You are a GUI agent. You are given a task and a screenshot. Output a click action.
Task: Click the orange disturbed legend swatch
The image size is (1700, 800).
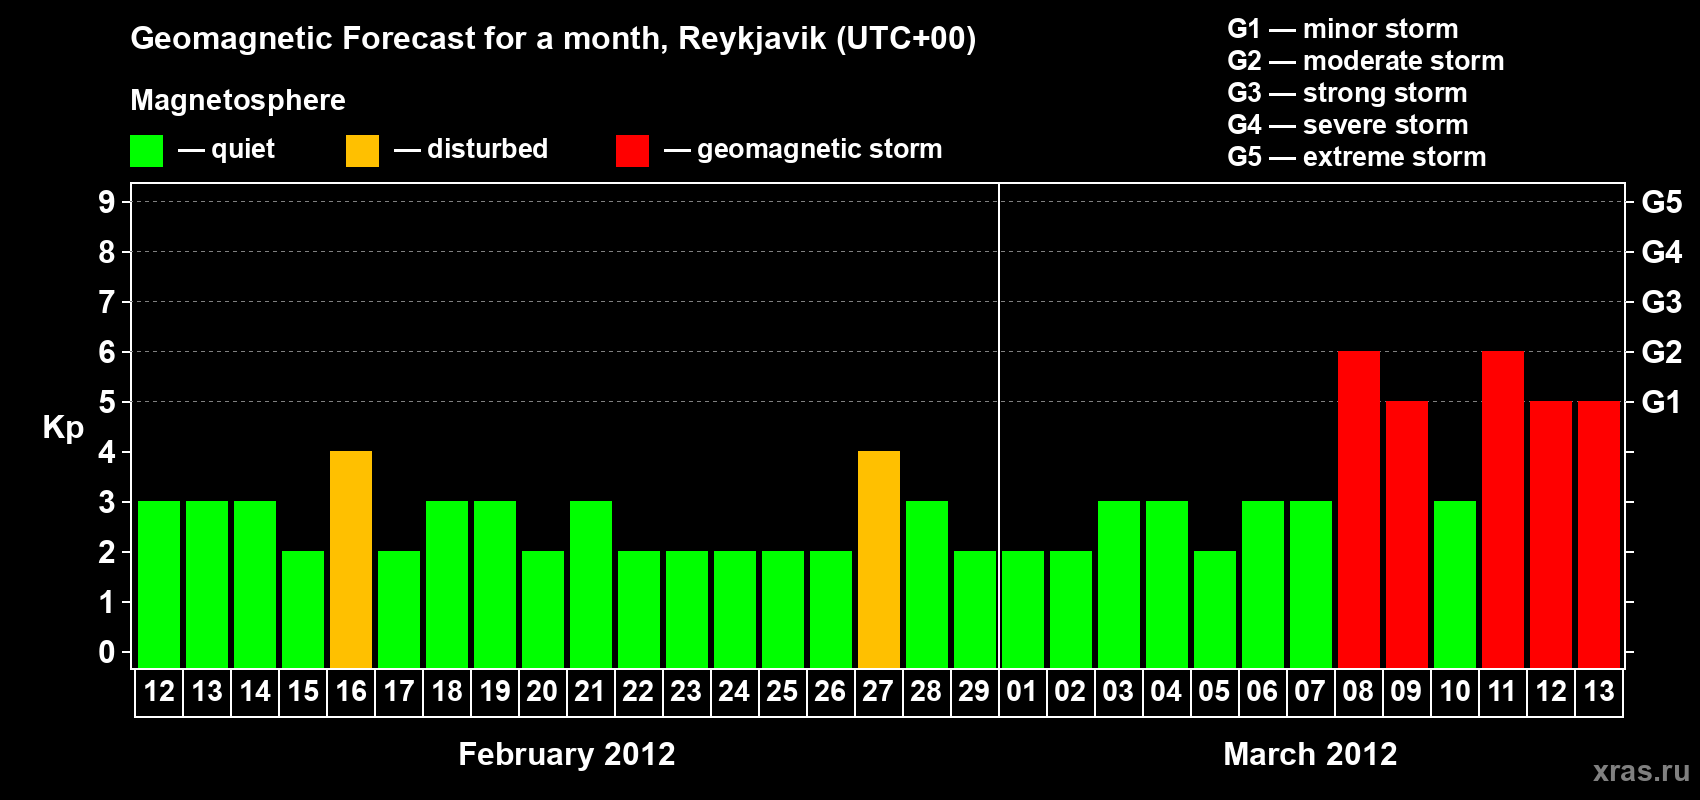coord(362,151)
